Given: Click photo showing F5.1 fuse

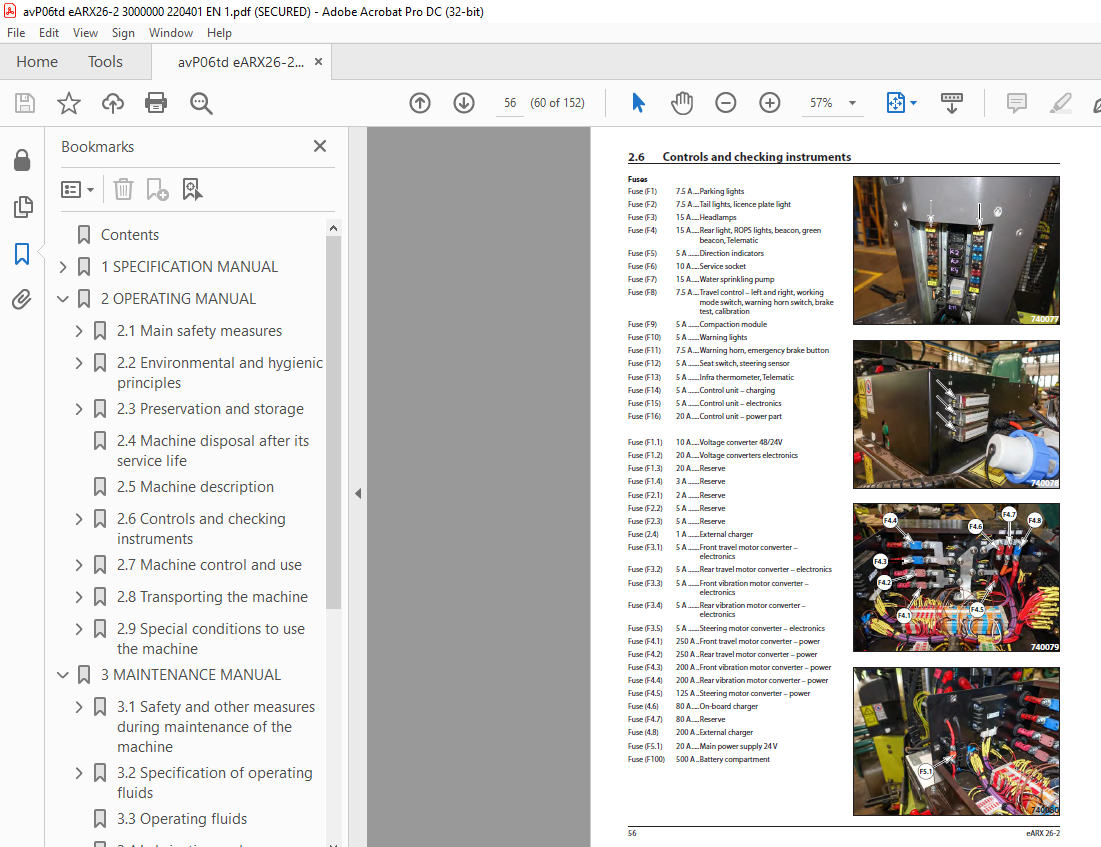Looking at the screenshot, I should (x=956, y=742).
